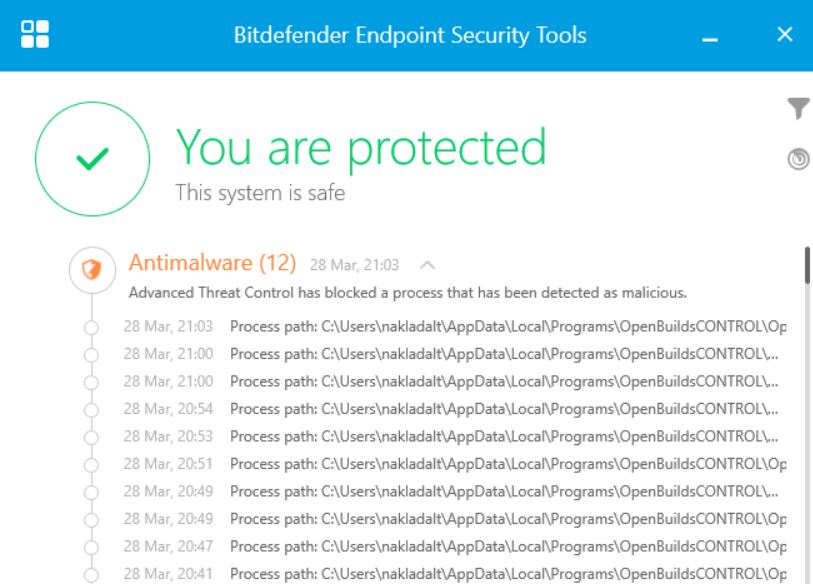Open the scan radar icon

tap(798, 159)
